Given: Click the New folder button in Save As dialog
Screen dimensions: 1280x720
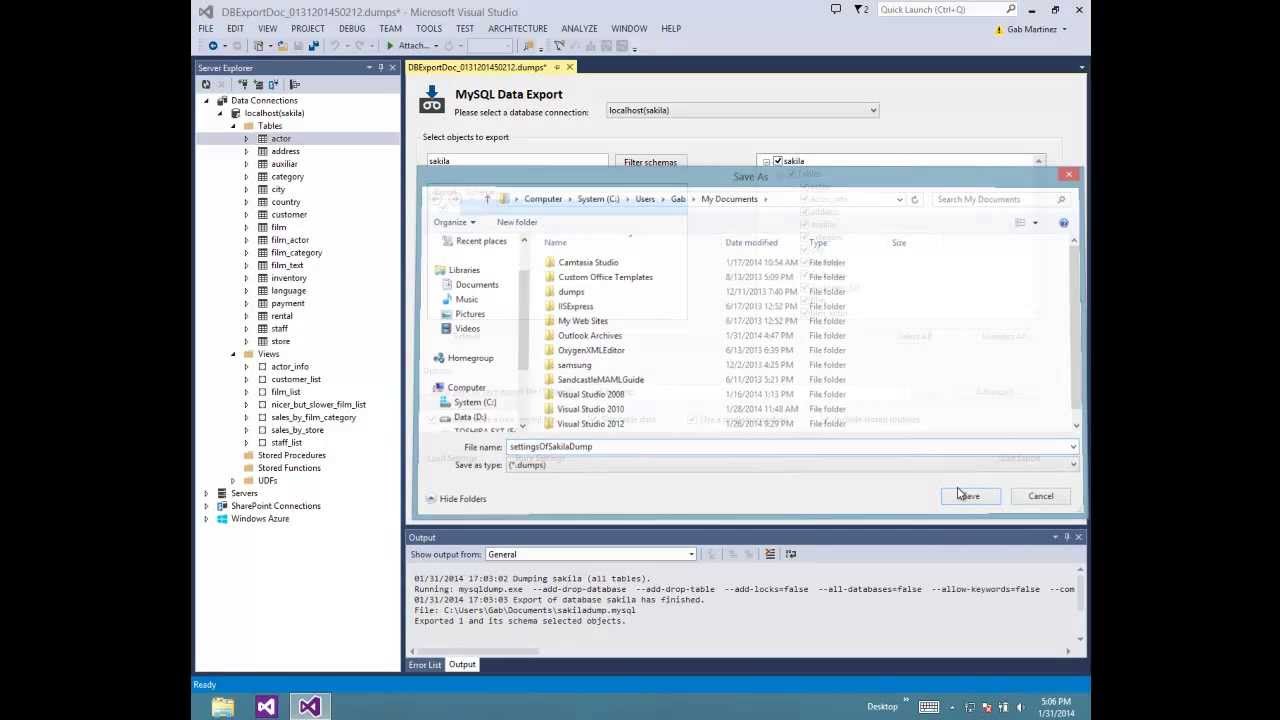Looking at the screenshot, I should pyautogui.click(x=517, y=222).
